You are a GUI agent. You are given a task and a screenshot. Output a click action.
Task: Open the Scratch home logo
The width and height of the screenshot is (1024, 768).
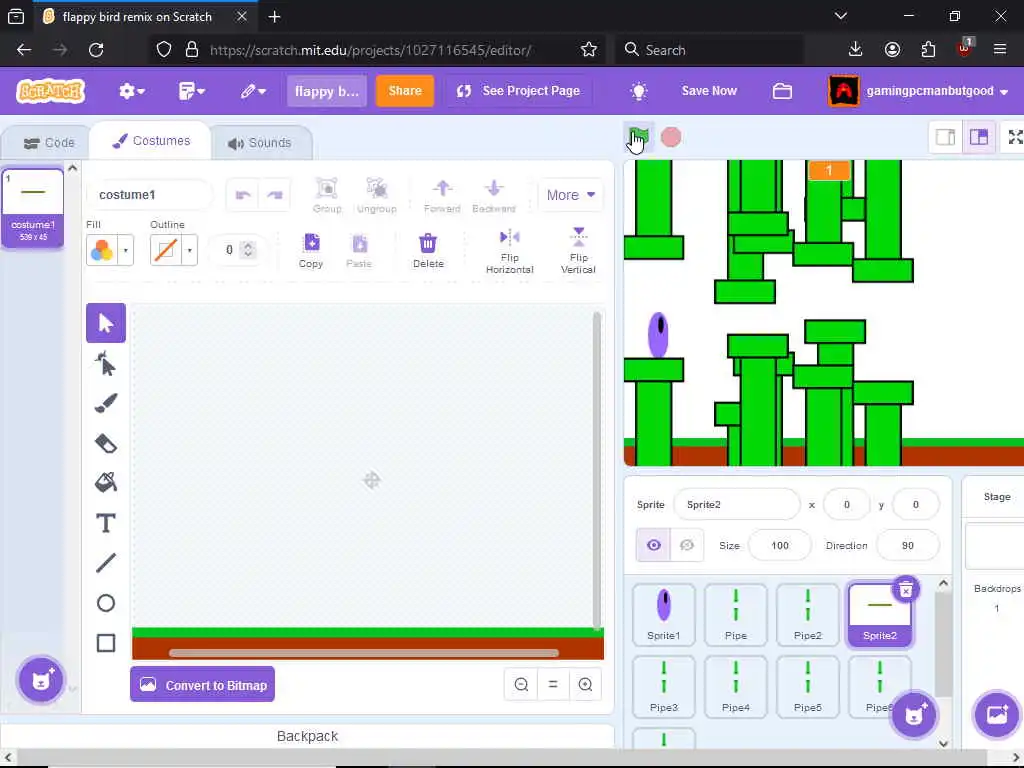point(51,91)
